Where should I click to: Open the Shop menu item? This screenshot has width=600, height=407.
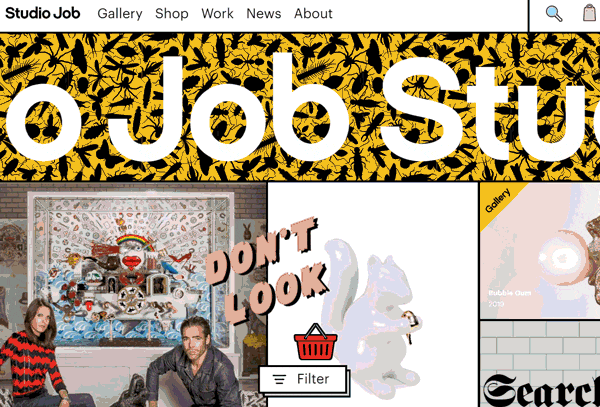[172, 14]
